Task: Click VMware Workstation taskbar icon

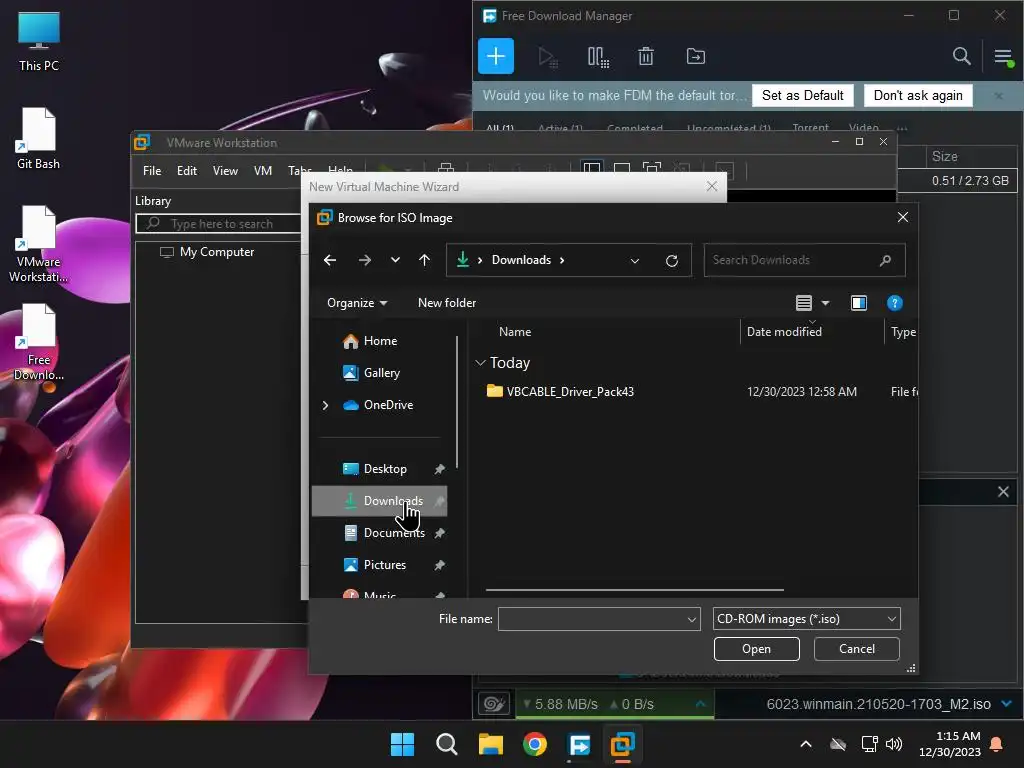Action: point(623,744)
